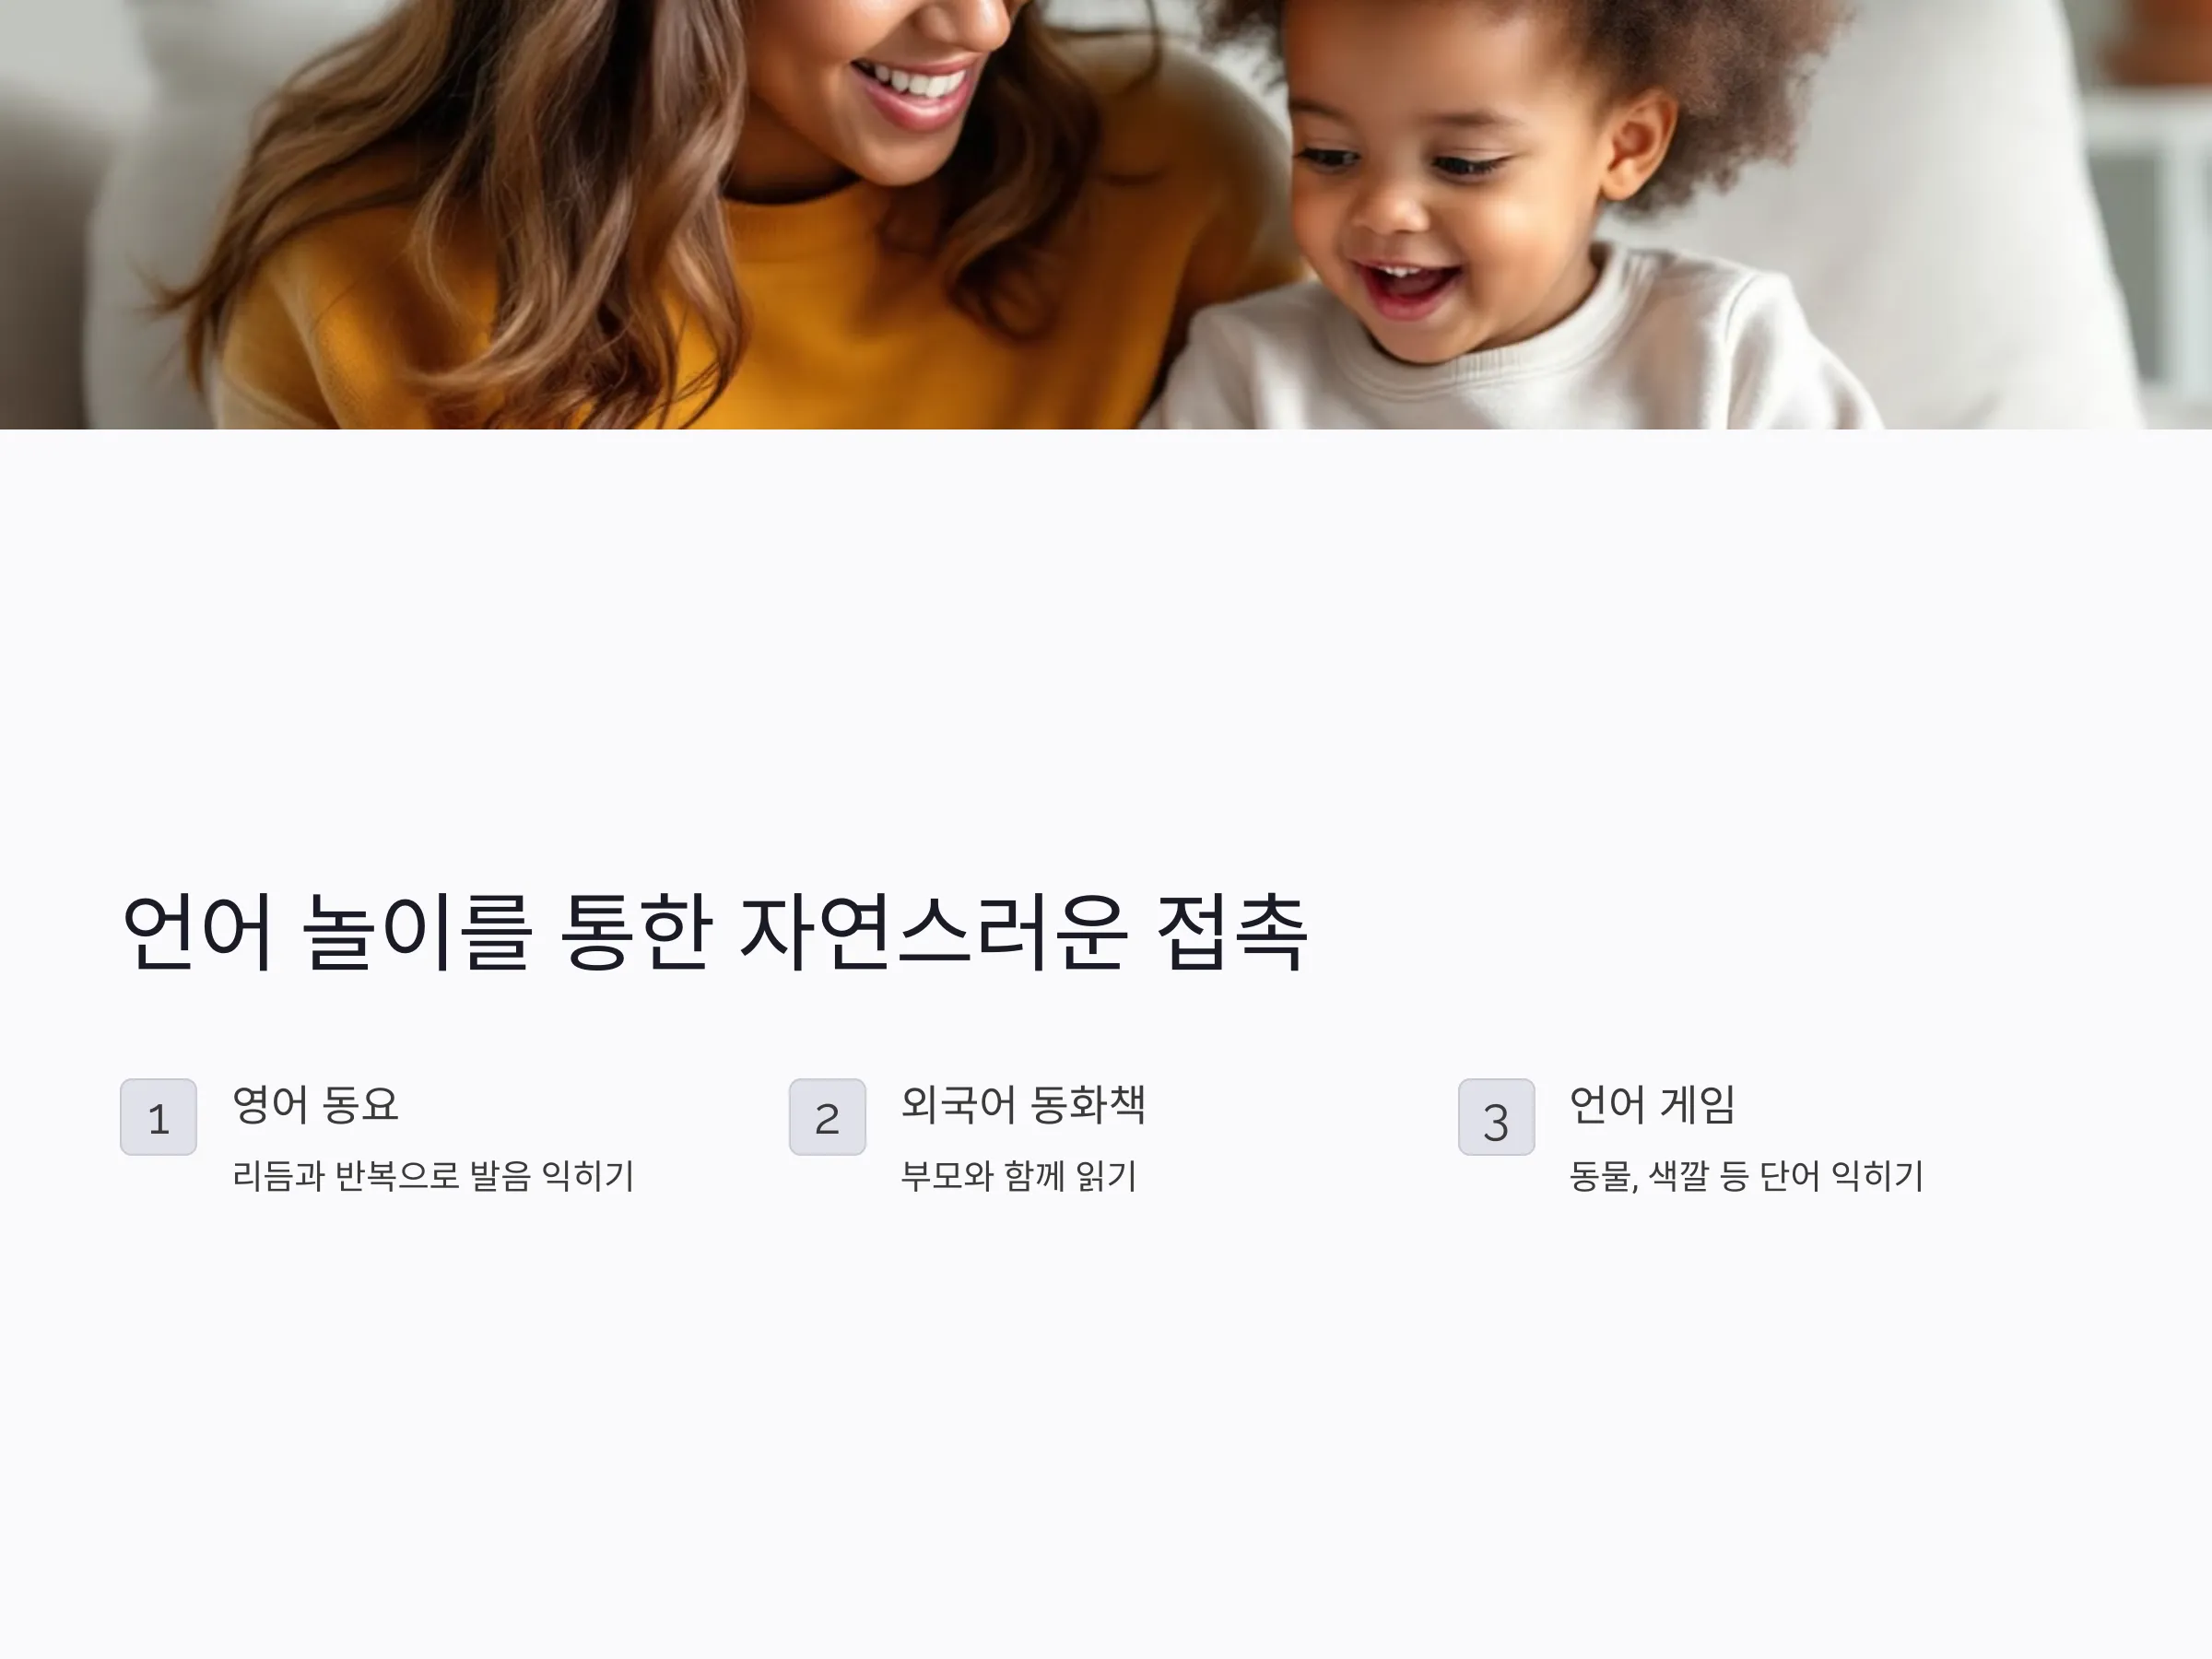Select the heading 영어 동요
Viewport: 2212px width, 1659px height.
point(316,1104)
